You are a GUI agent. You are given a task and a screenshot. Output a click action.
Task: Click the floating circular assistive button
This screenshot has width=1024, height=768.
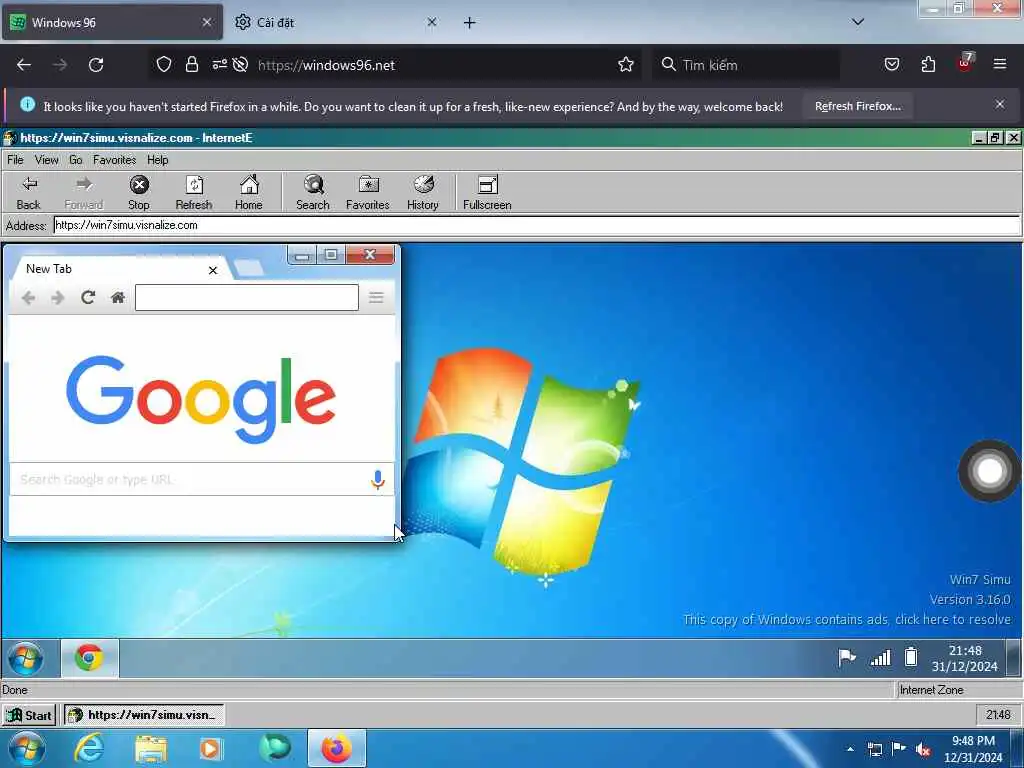click(989, 471)
